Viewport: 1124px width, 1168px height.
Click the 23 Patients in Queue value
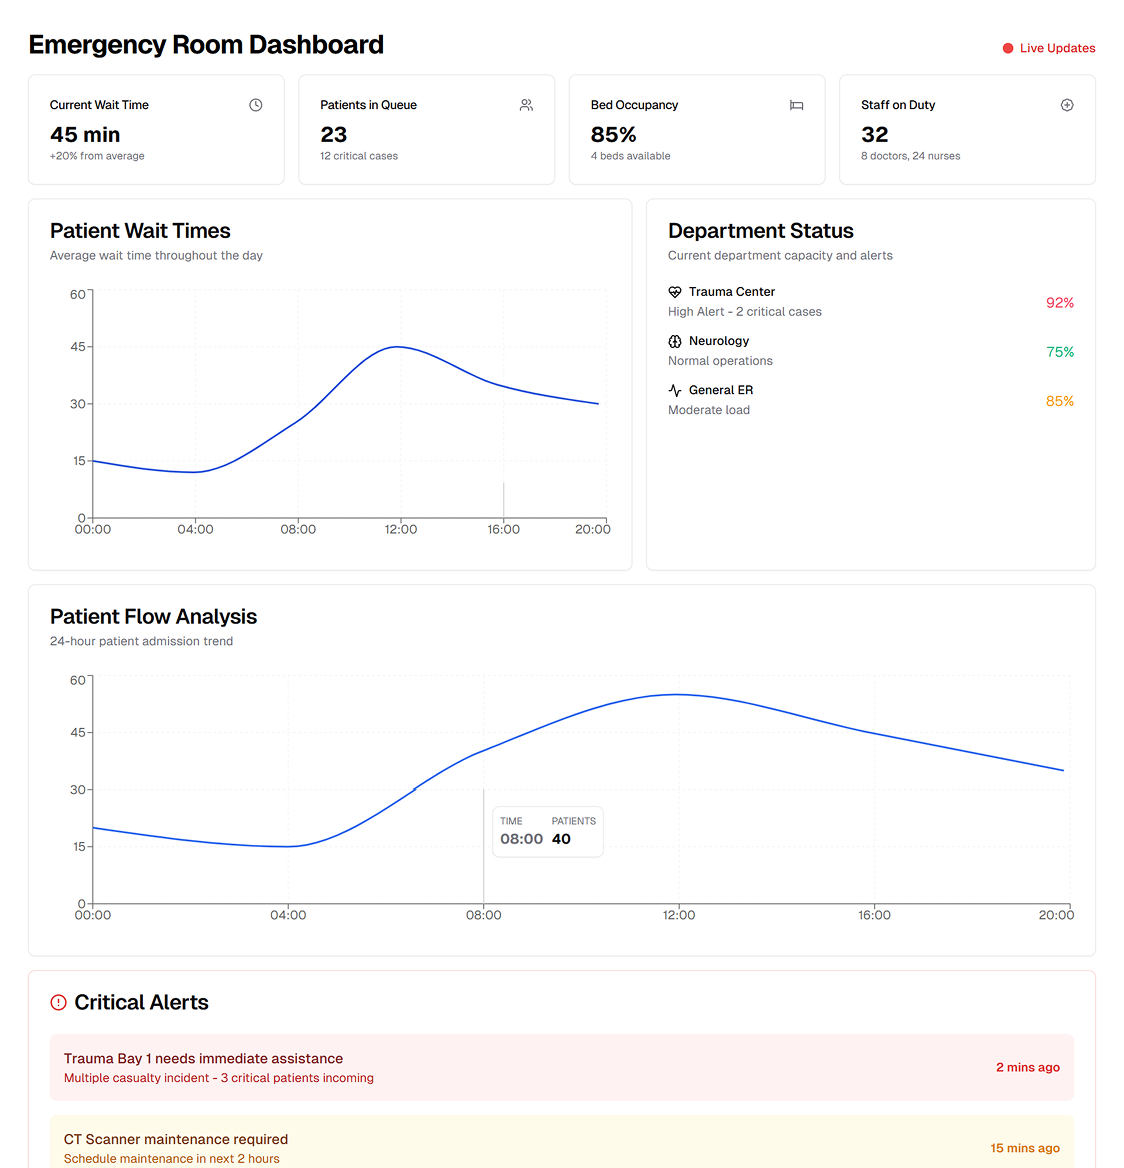point(334,135)
